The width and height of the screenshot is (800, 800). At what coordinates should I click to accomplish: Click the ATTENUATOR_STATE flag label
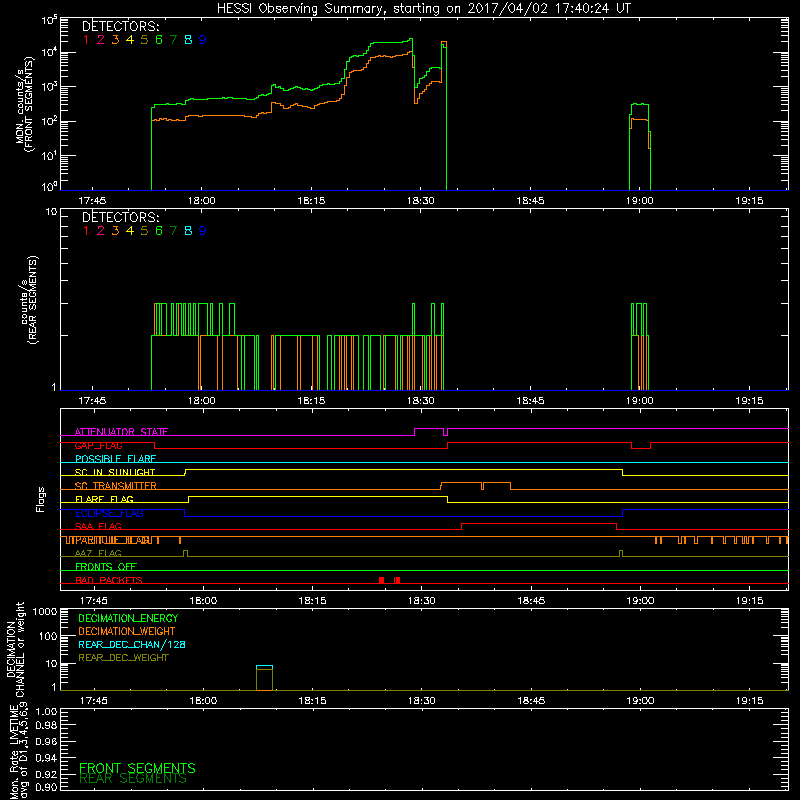(x=121, y=432)
